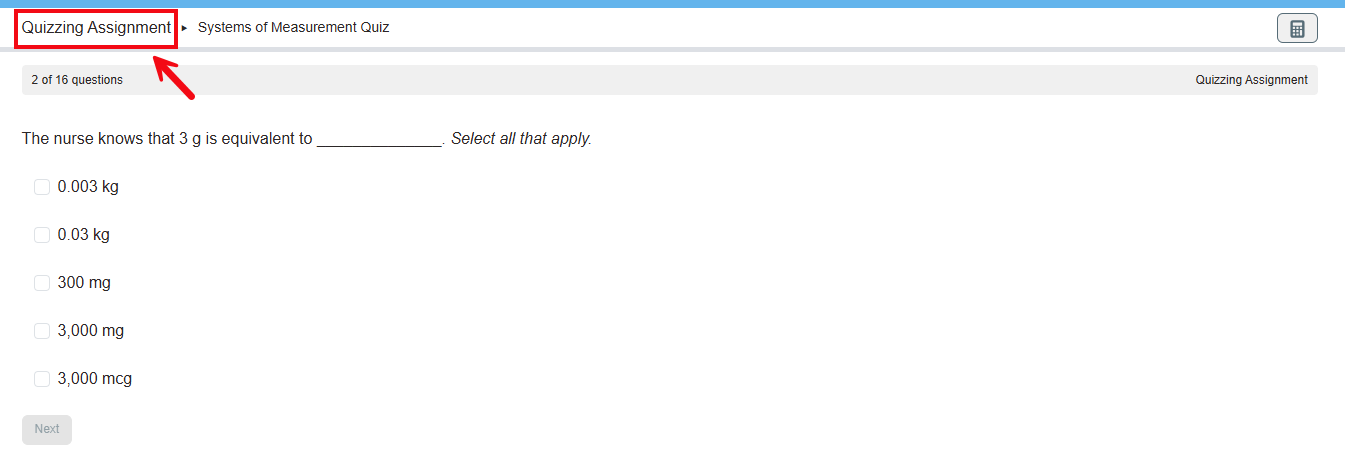Click the '3,000 mcg' answer label text

95,379
